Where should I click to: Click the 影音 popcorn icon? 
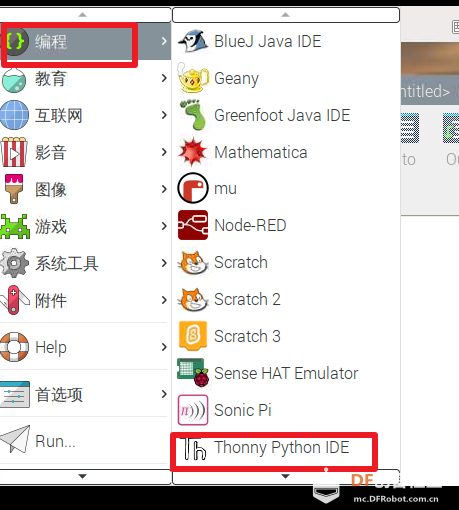coord(14,152)
